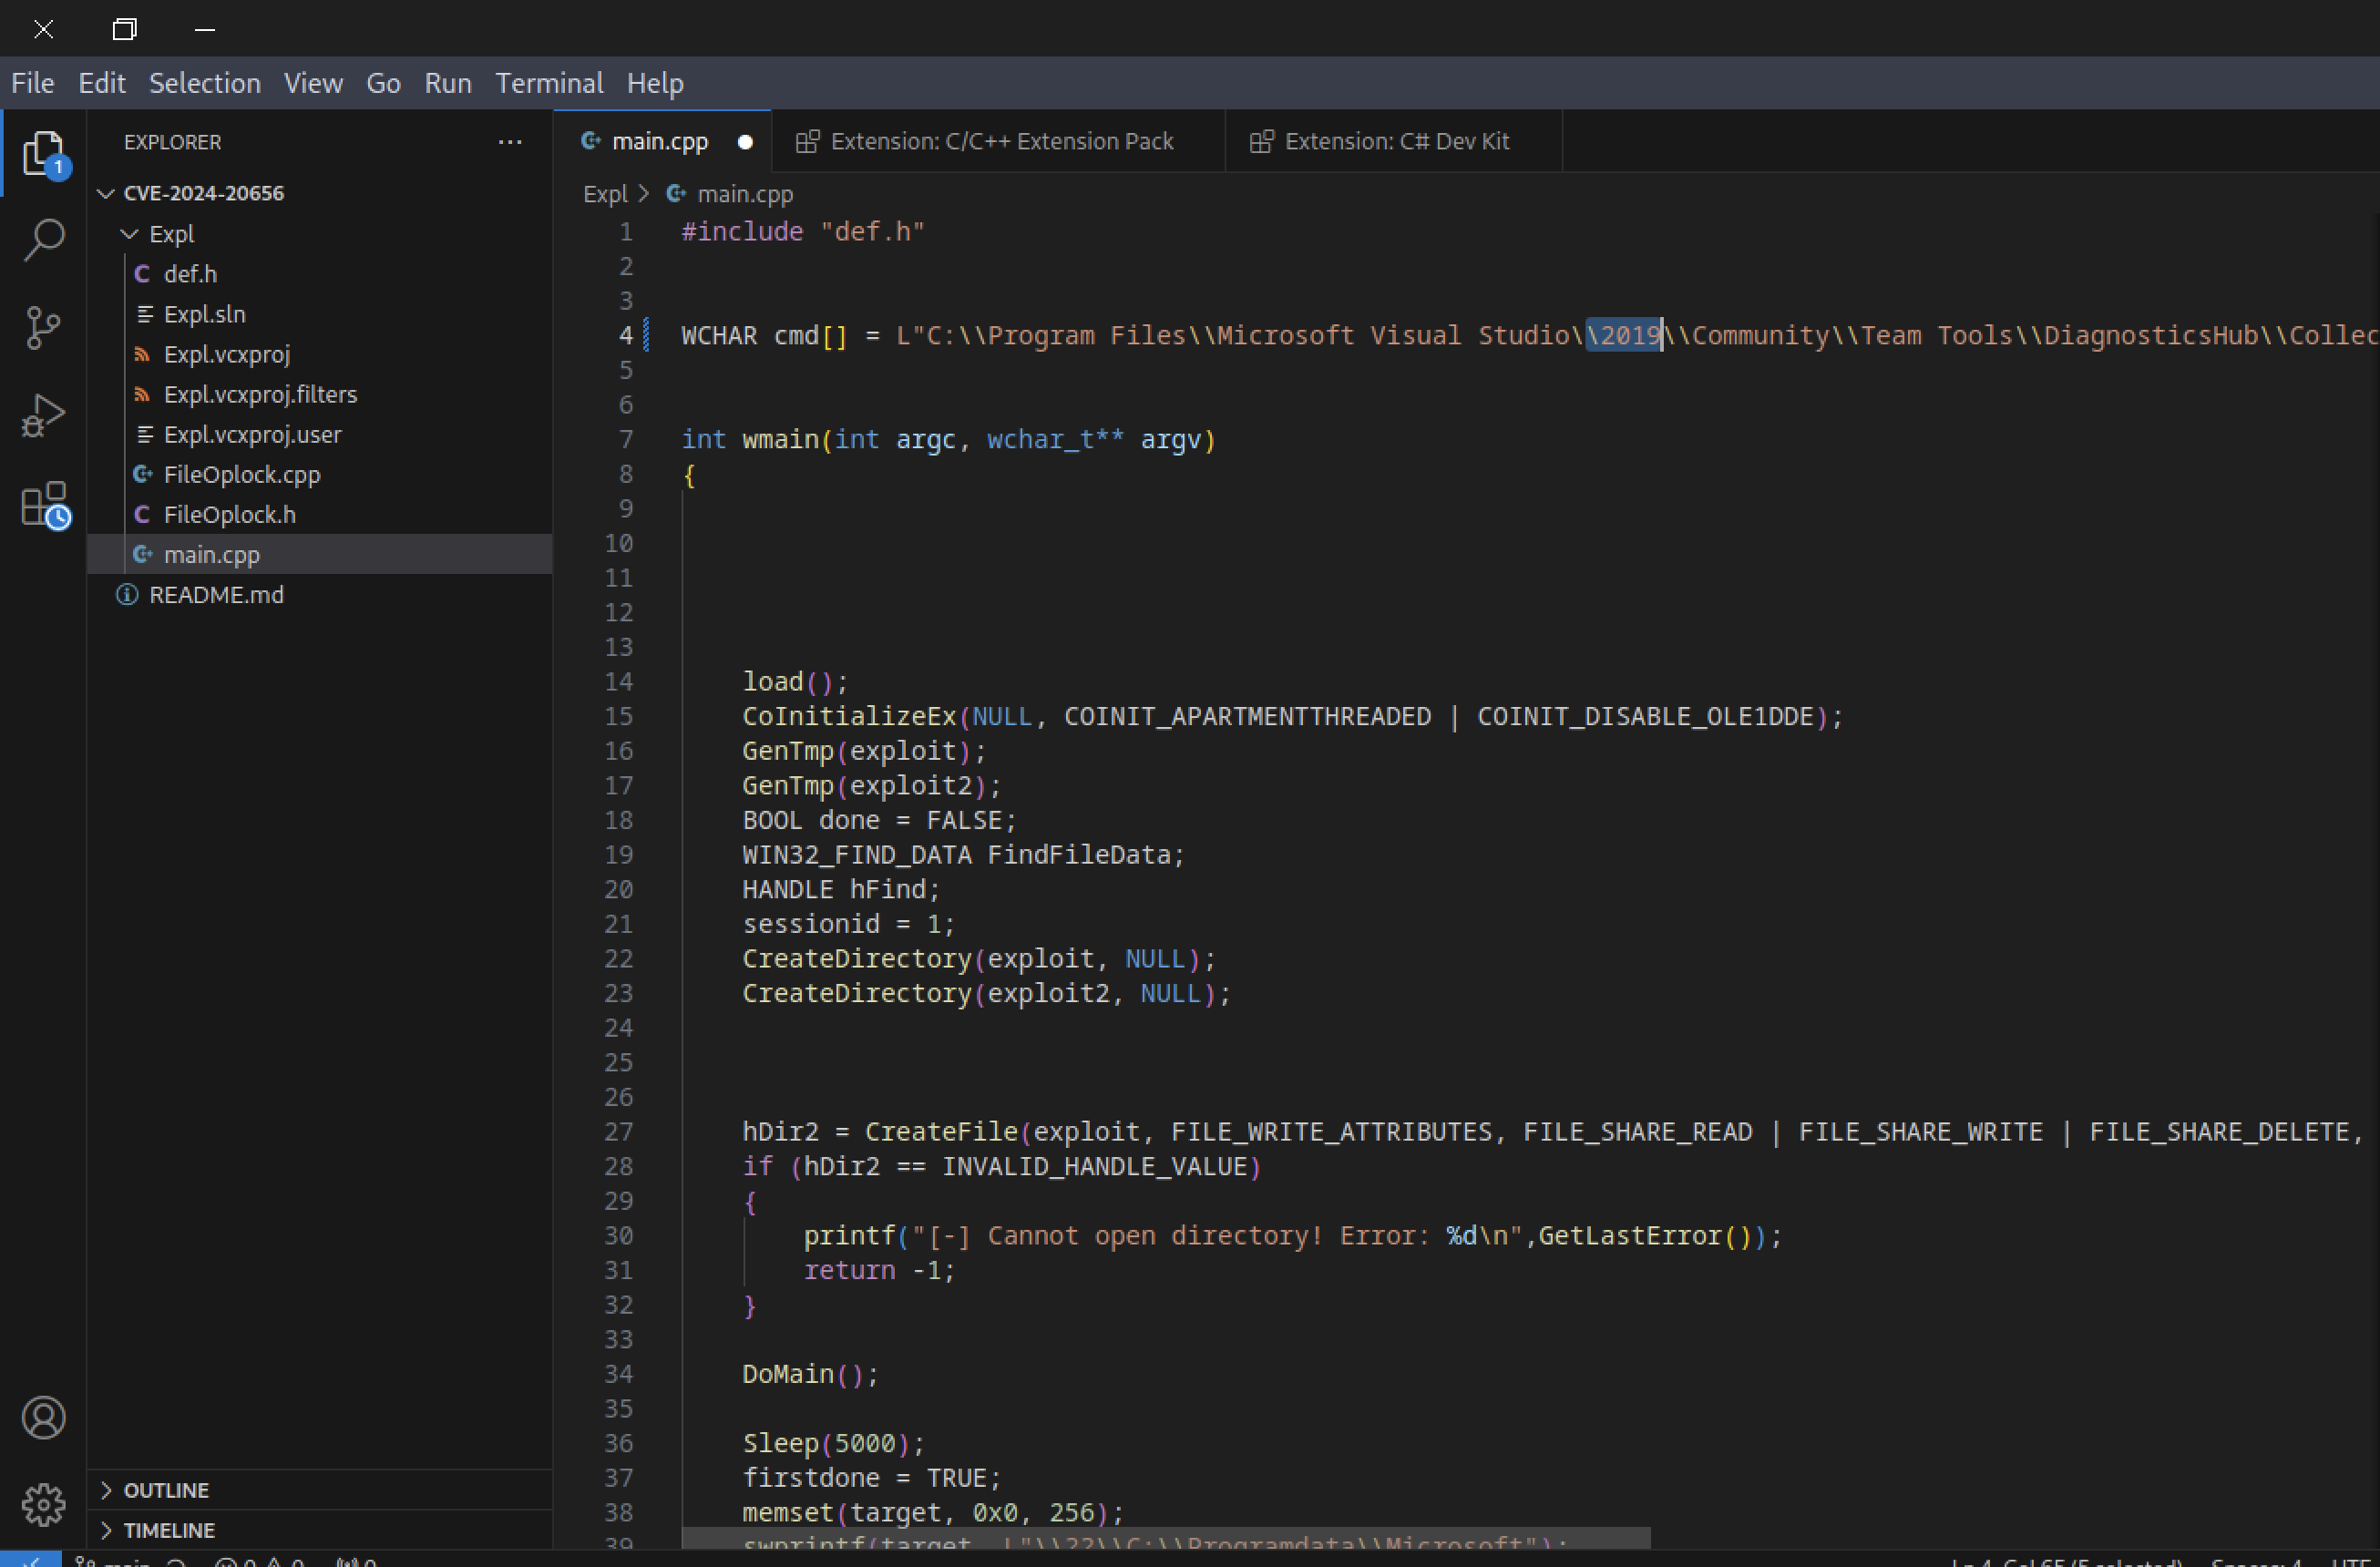Expand the TIMELINE section
2380x1567 pixels.
point(168,1530)
